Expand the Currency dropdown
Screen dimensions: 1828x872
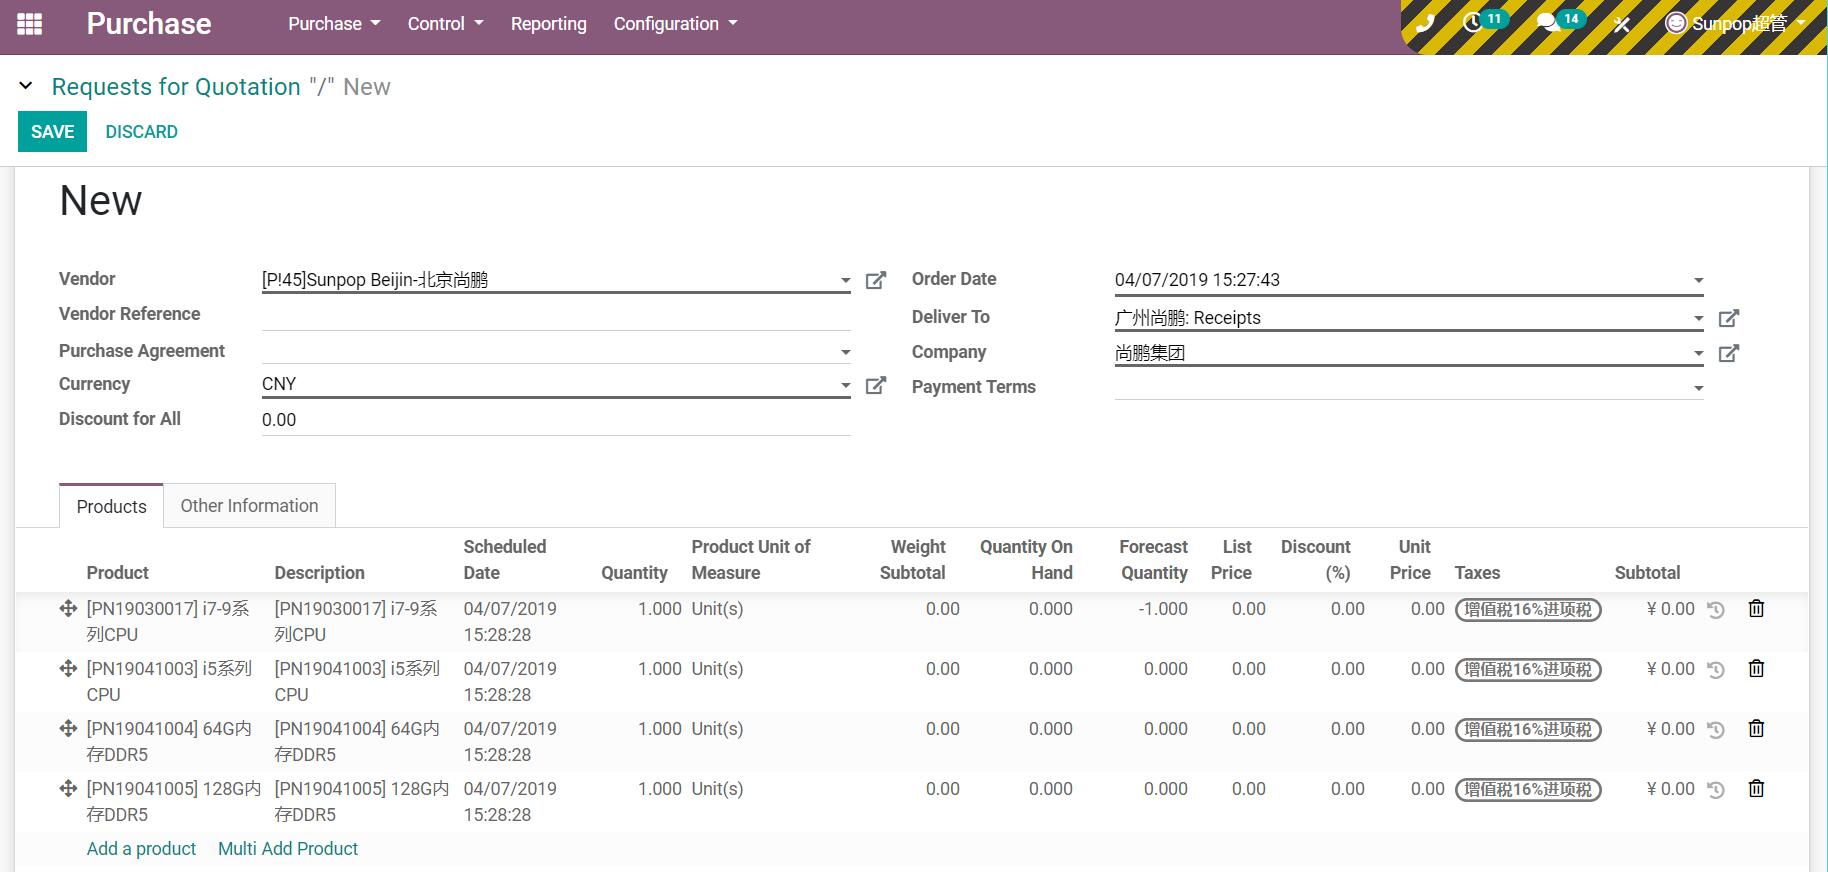coord(845,385)
